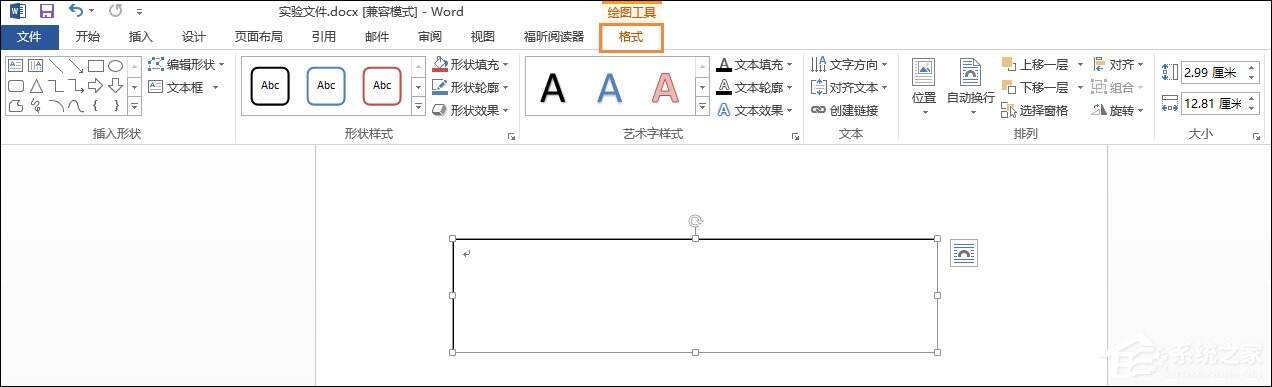Apply the blue outline Abc shape style

click(x=326, y=86)
